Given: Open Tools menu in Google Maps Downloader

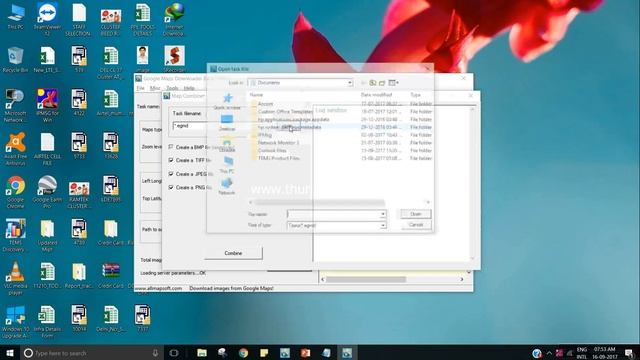Looking at the screenshot, I should 172,88.
